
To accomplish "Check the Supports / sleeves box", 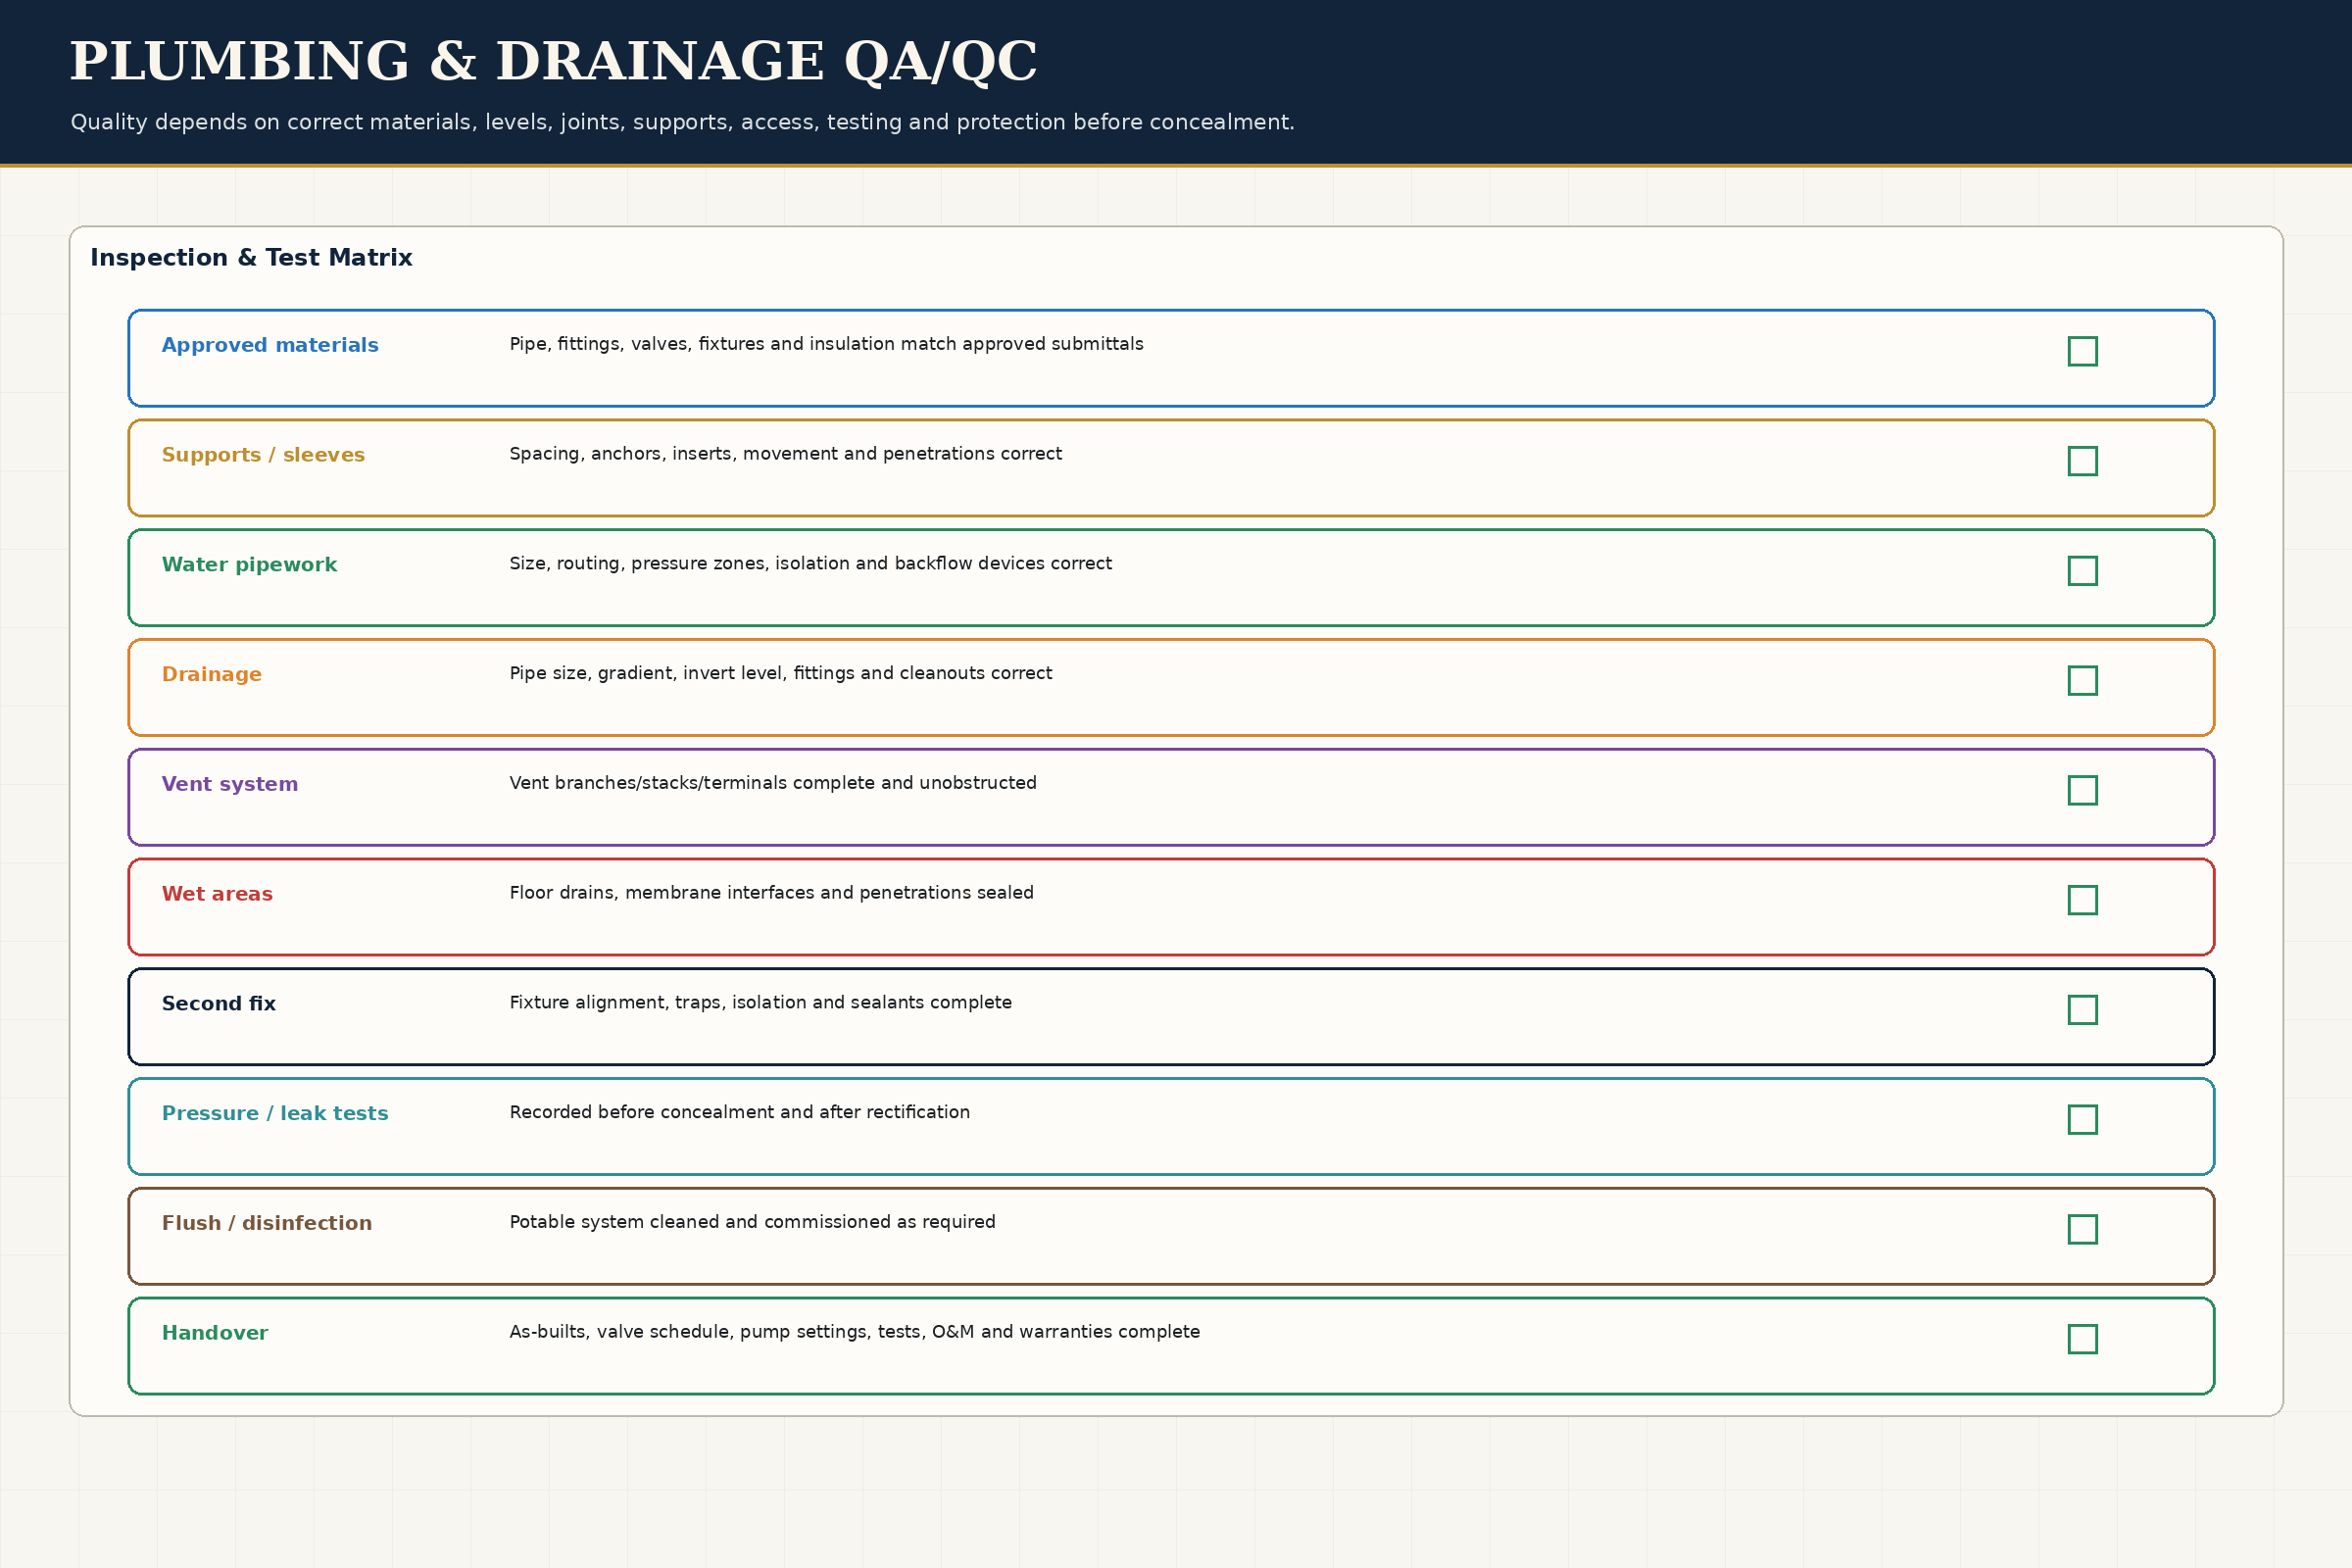I will (2083, 461).
